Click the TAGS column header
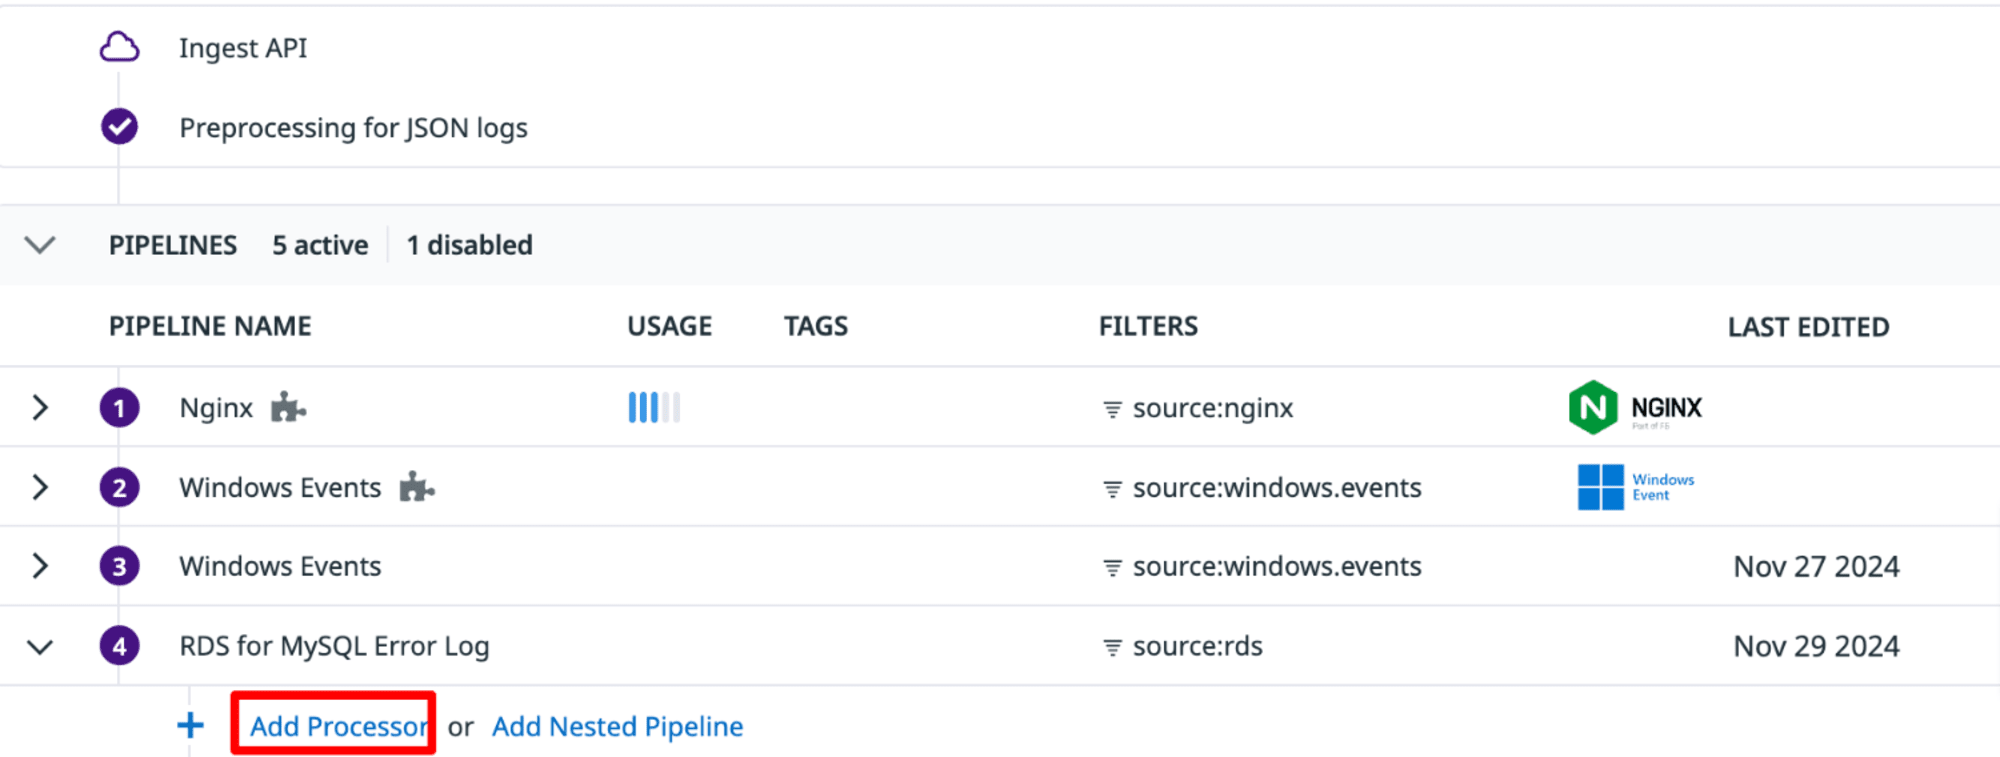The height and width of the screenshot is (757, 2000). pos(816,326)
